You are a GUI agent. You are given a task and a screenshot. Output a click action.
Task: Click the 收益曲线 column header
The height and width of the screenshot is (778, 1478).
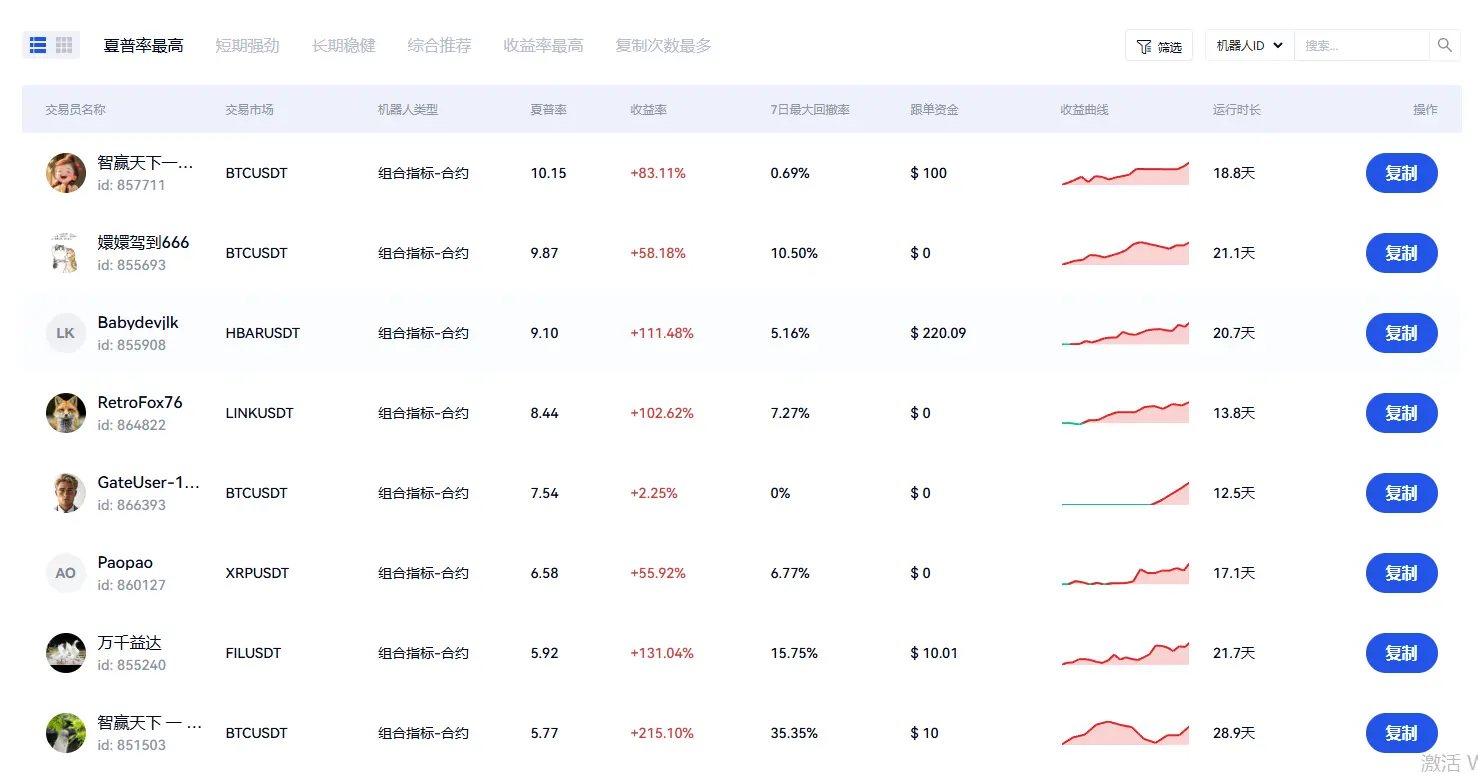coord(1085,110)
